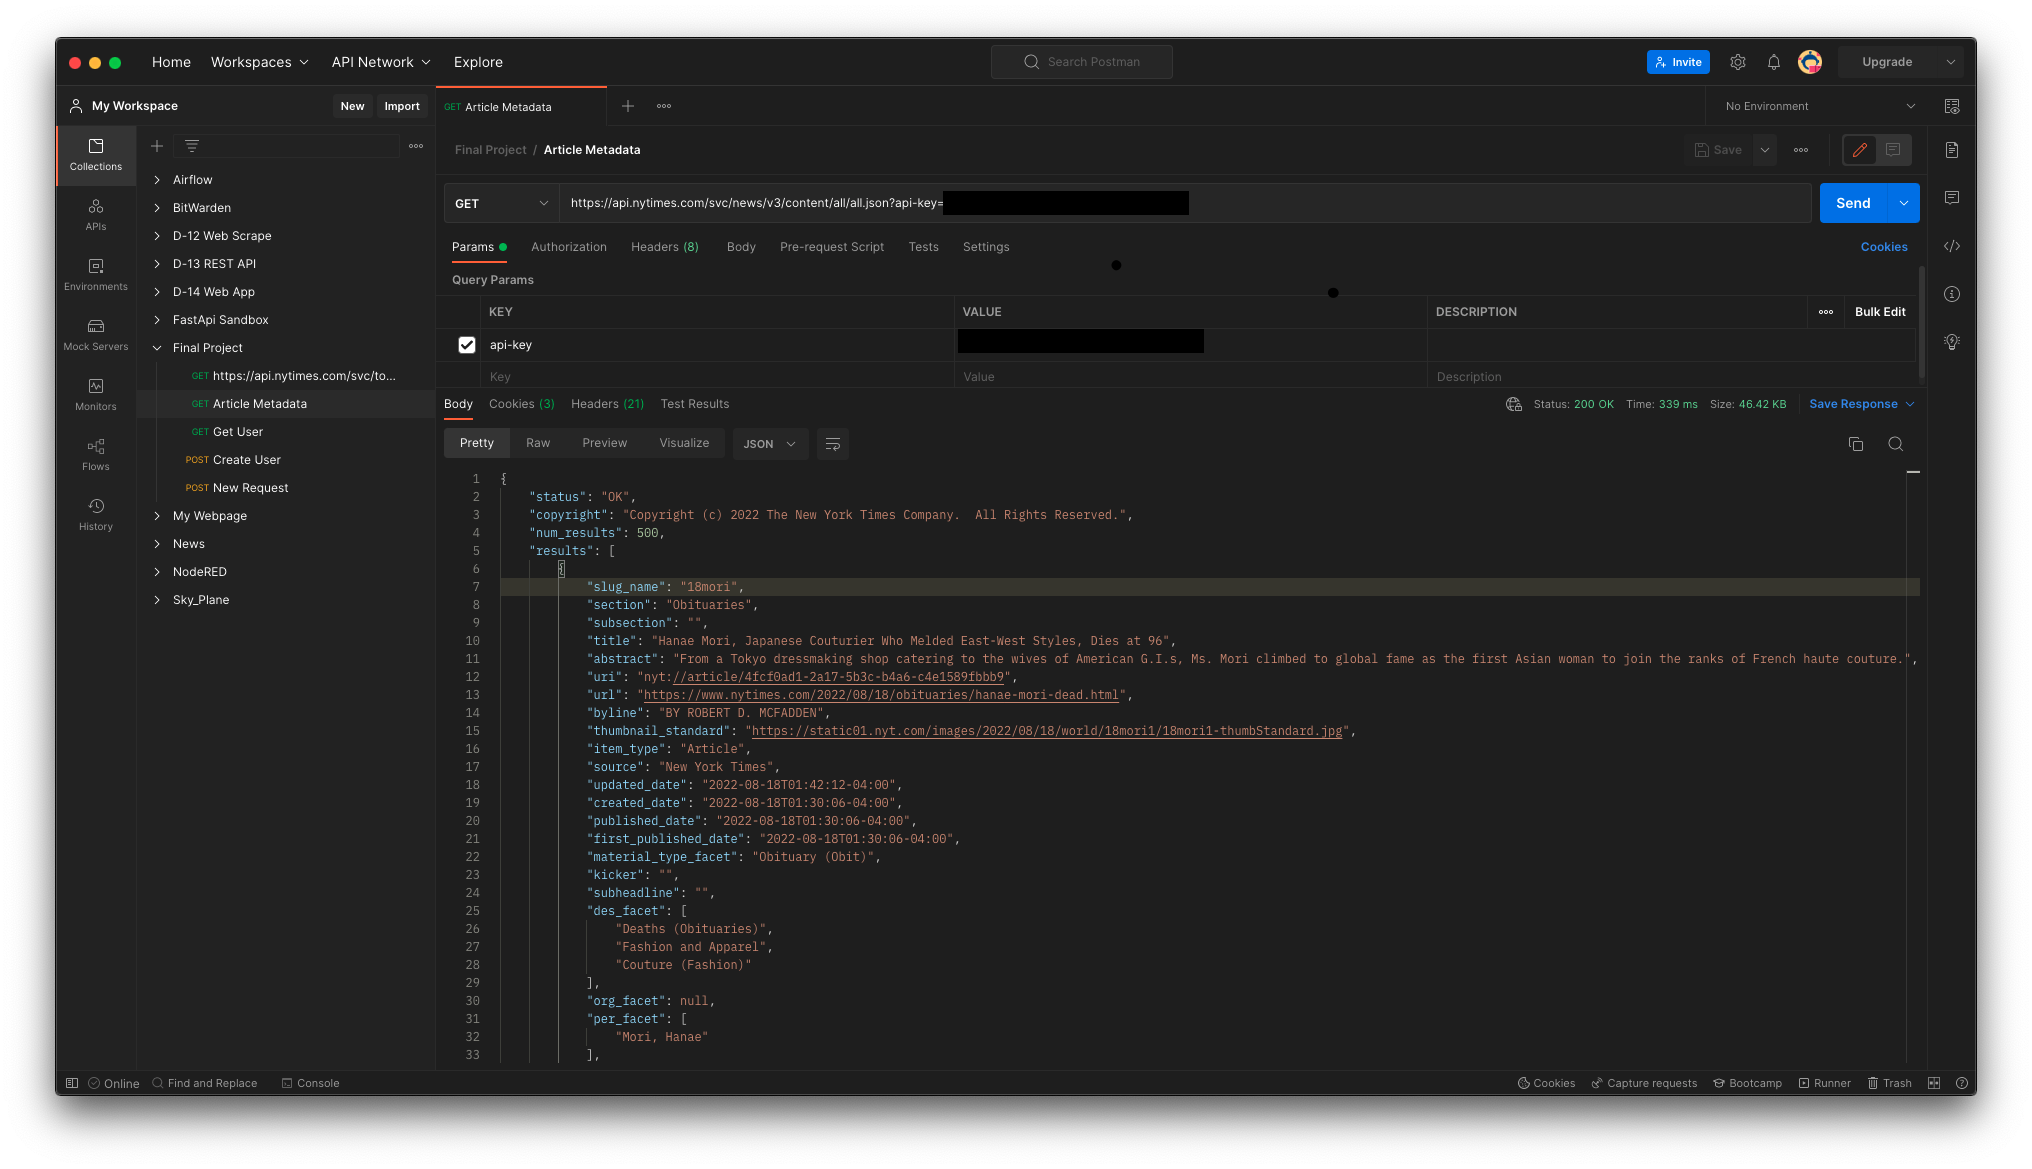Click the empty Key parameter field
This screenshot has height=1169, width=2032.
click(717, 377)
